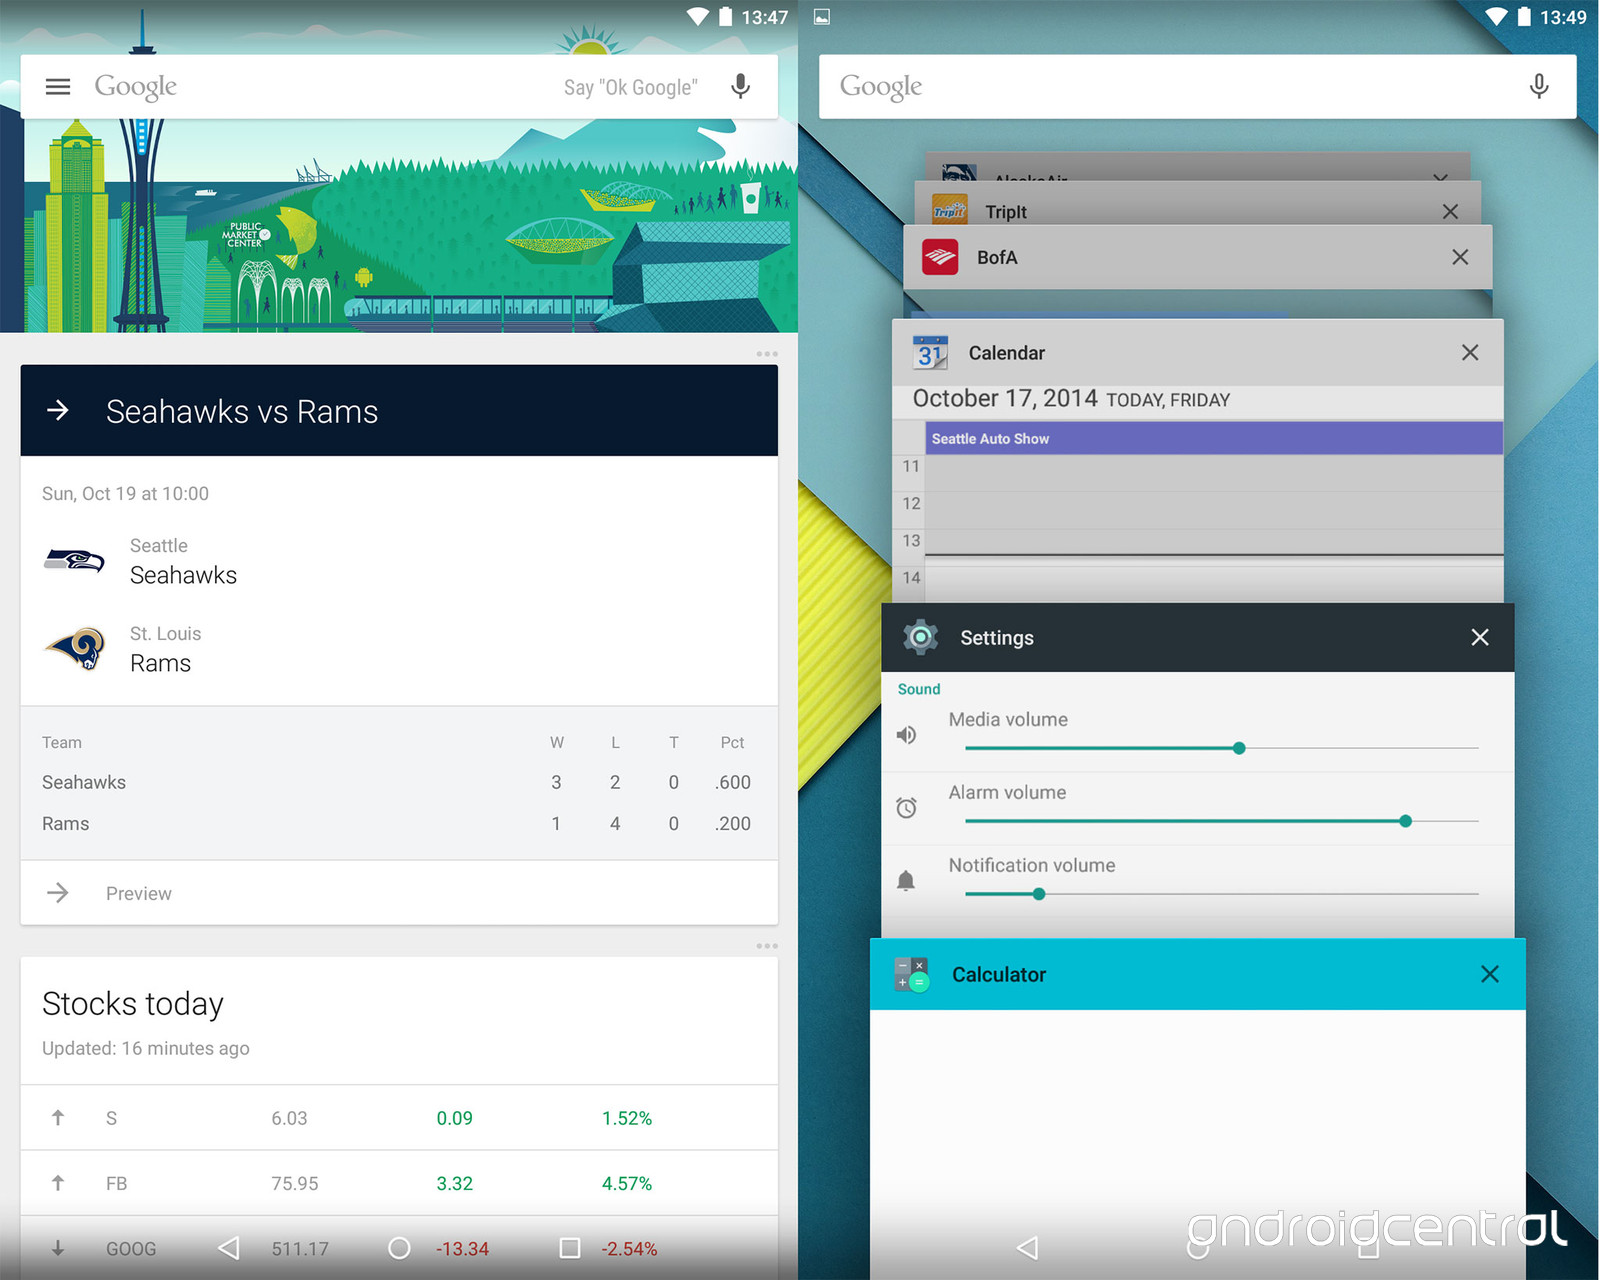
Task: Adjust the Alarm volume slider
Action: 1221,821
